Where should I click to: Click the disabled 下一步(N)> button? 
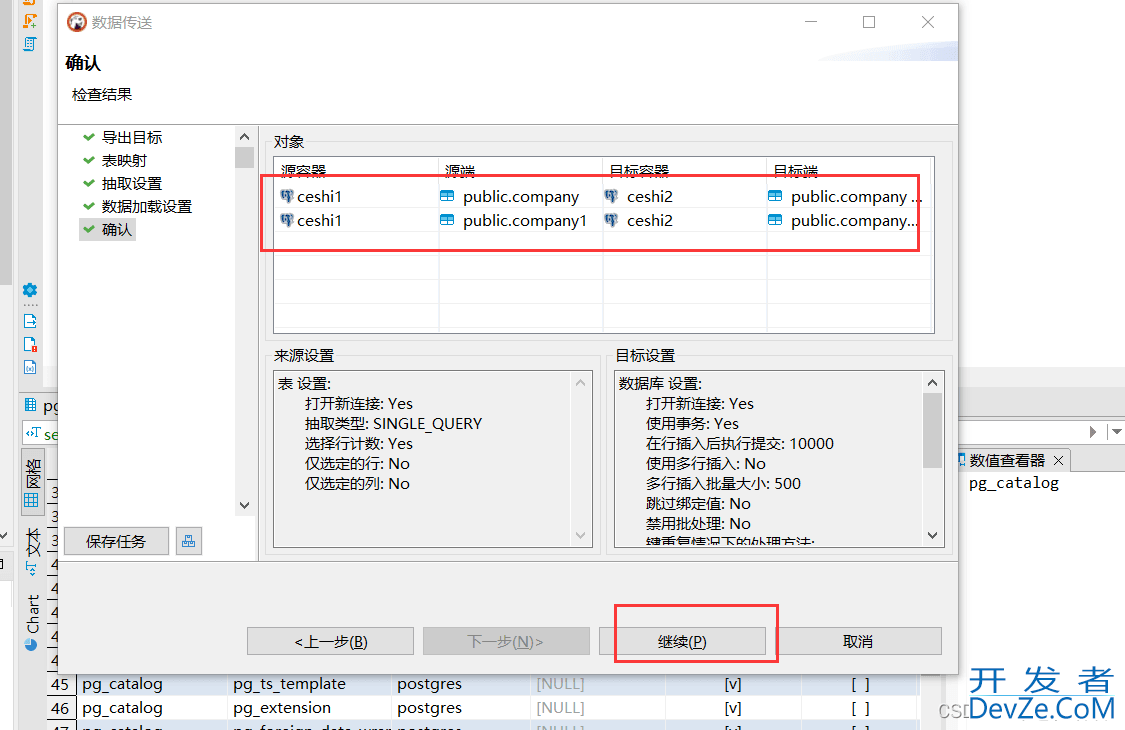tap(506, 641)
